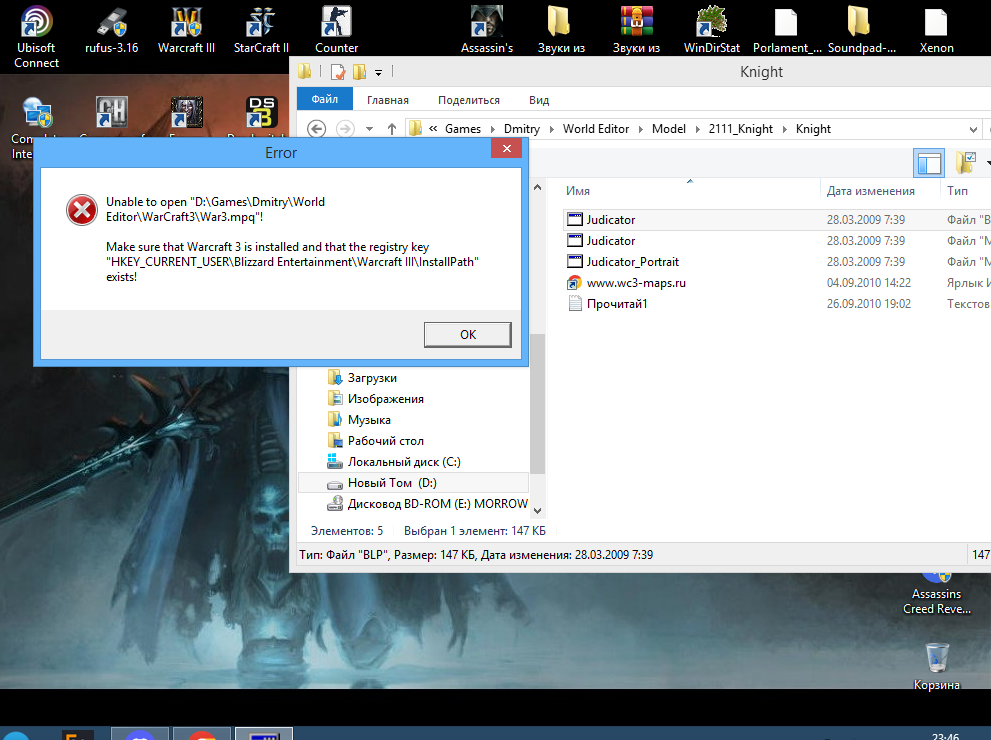Launch the rufus-3.16 desktop icon
The height and width of the screenshot is (740, 991).
pyautogui.click(x=112, y=30)
